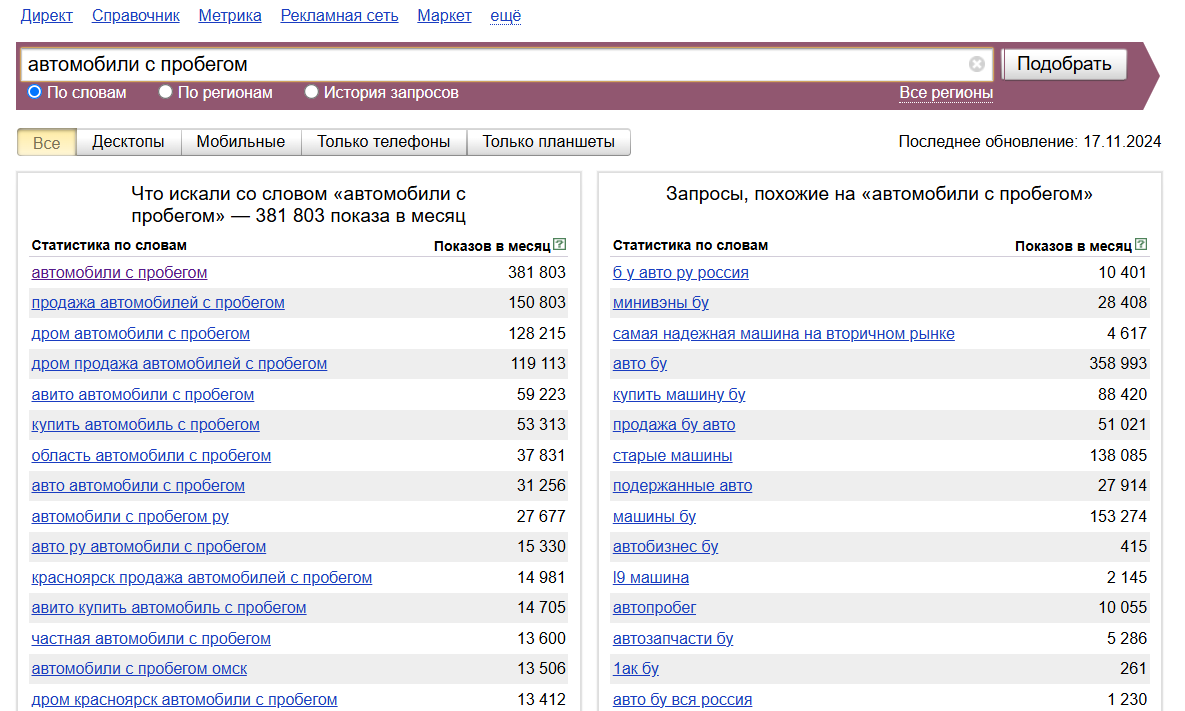Open the 'Метрика' top link
The height and width of the screenshot is (711, 1185).
[x=230, y=15]
